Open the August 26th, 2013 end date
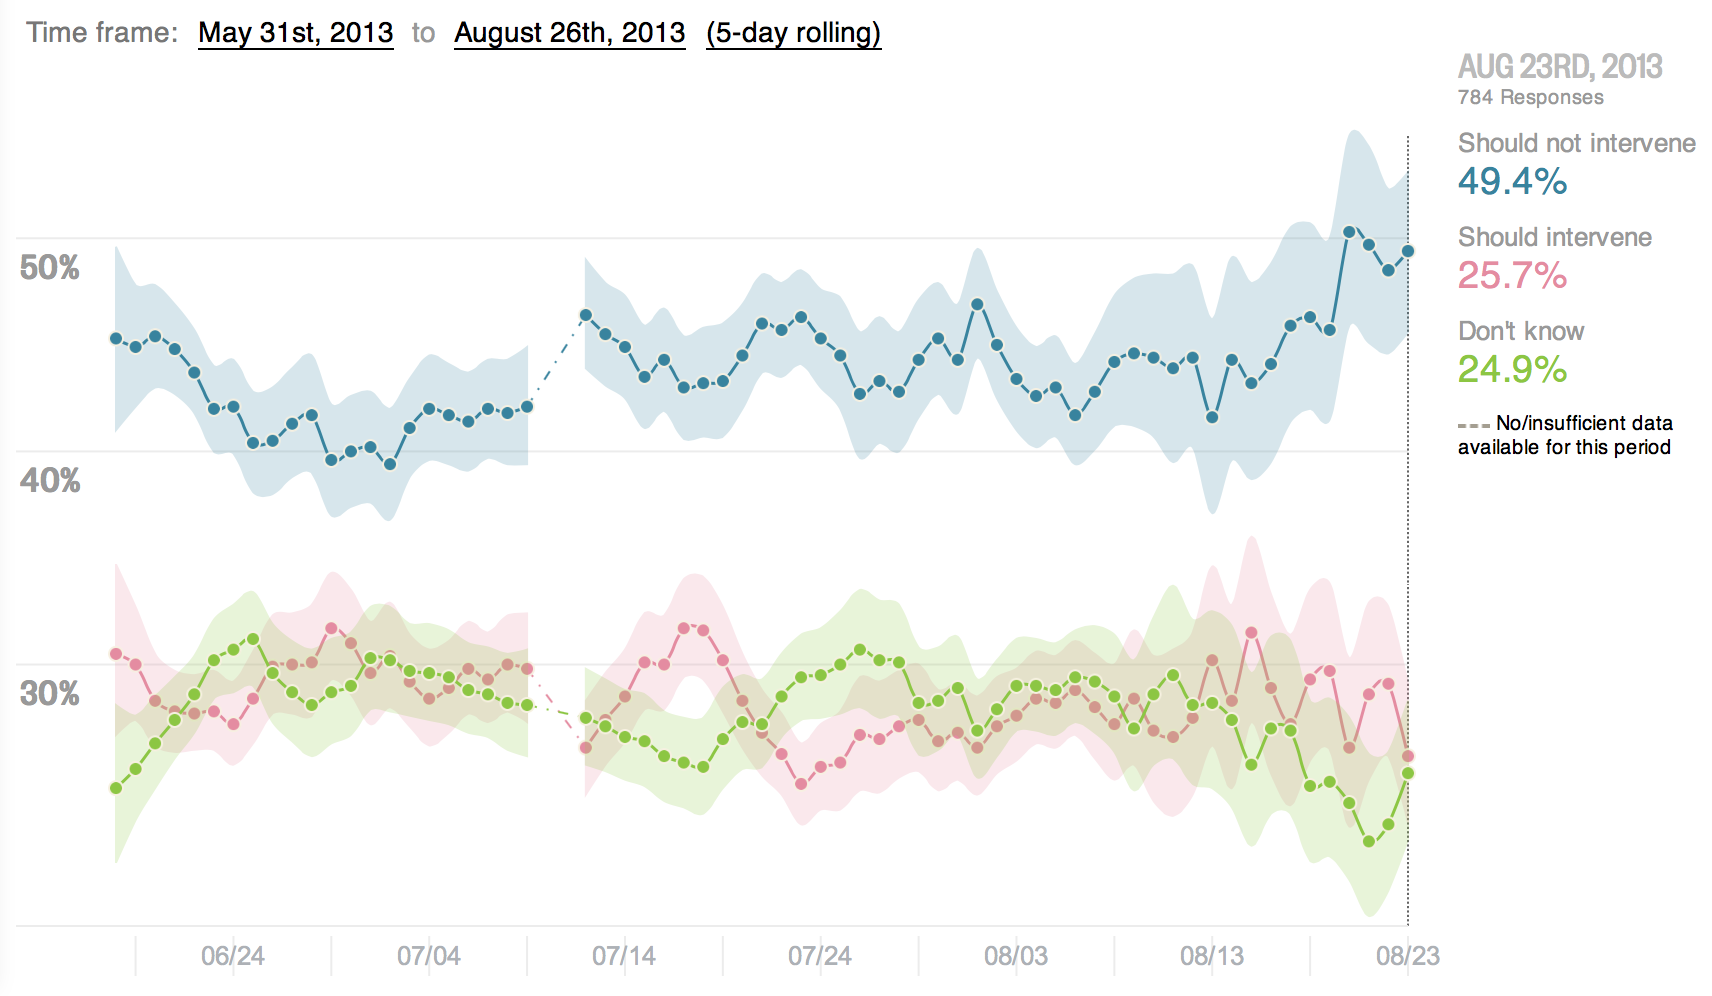1712x996 pixels. click(x=569, y=33)
